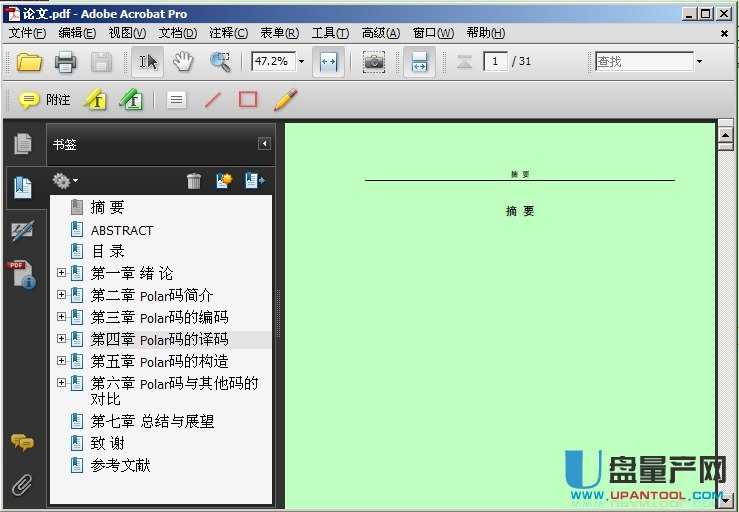Click the 查找 search input field

[643, 62]
